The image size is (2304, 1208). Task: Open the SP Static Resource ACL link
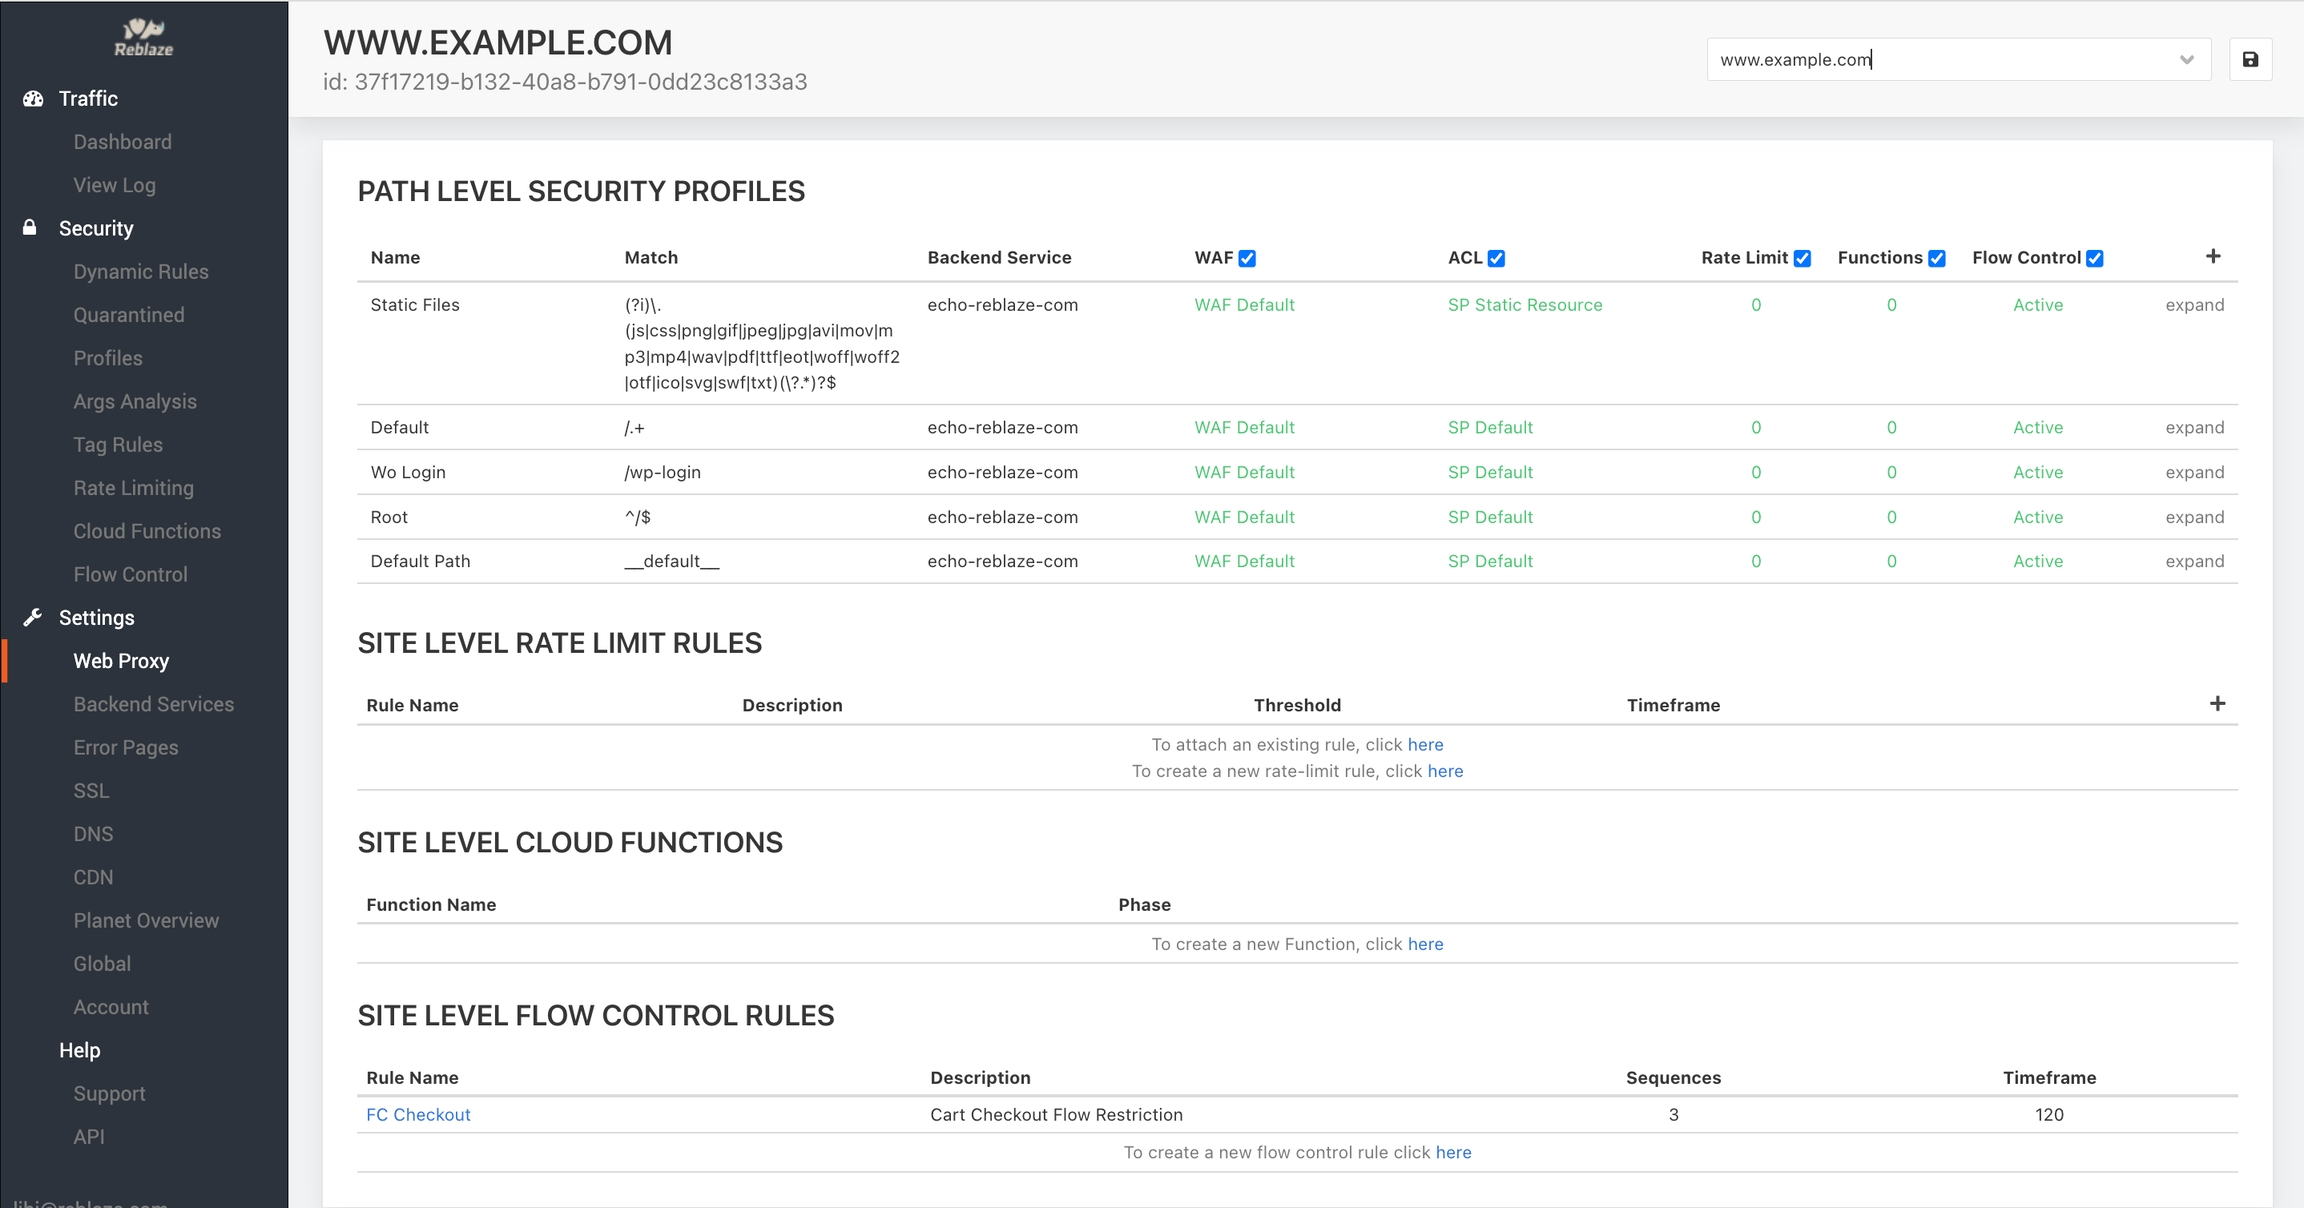click(1524, 305)
